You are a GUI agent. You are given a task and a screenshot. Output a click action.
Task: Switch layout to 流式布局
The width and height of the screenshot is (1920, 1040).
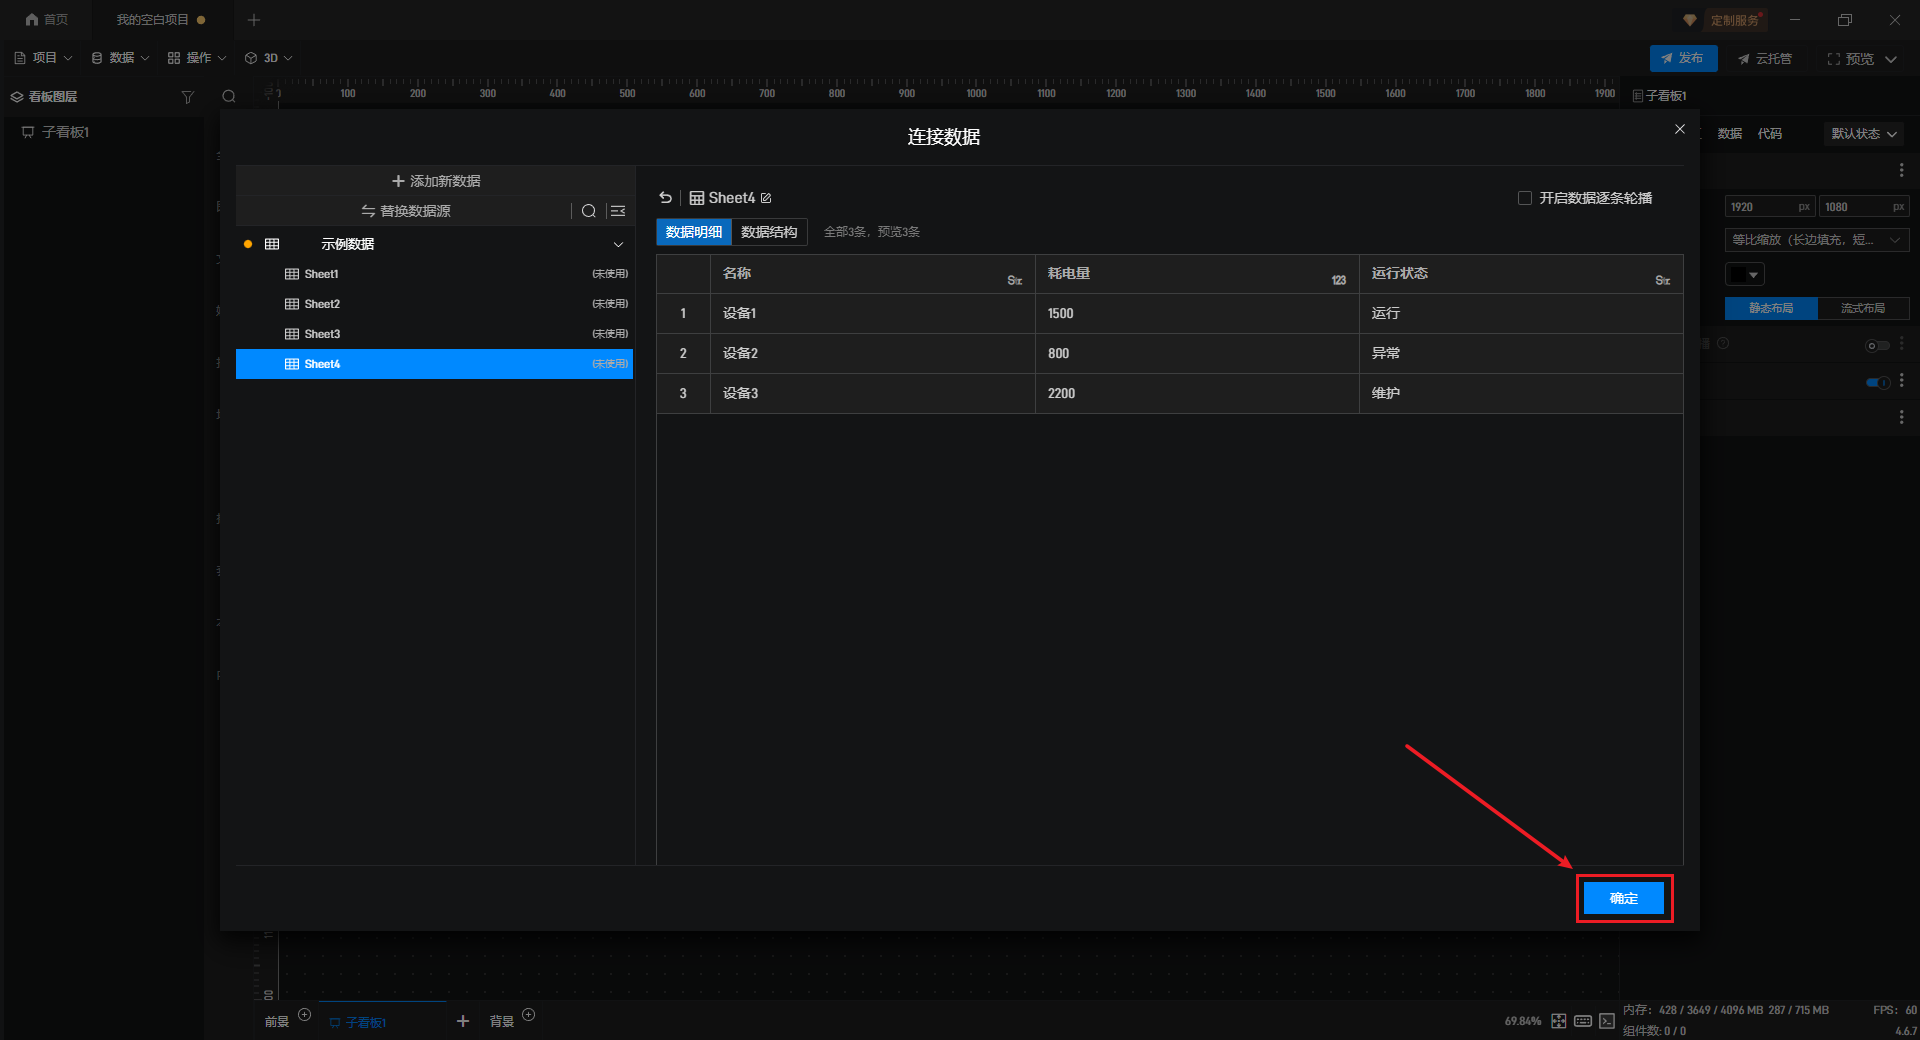click(1863, 308)
